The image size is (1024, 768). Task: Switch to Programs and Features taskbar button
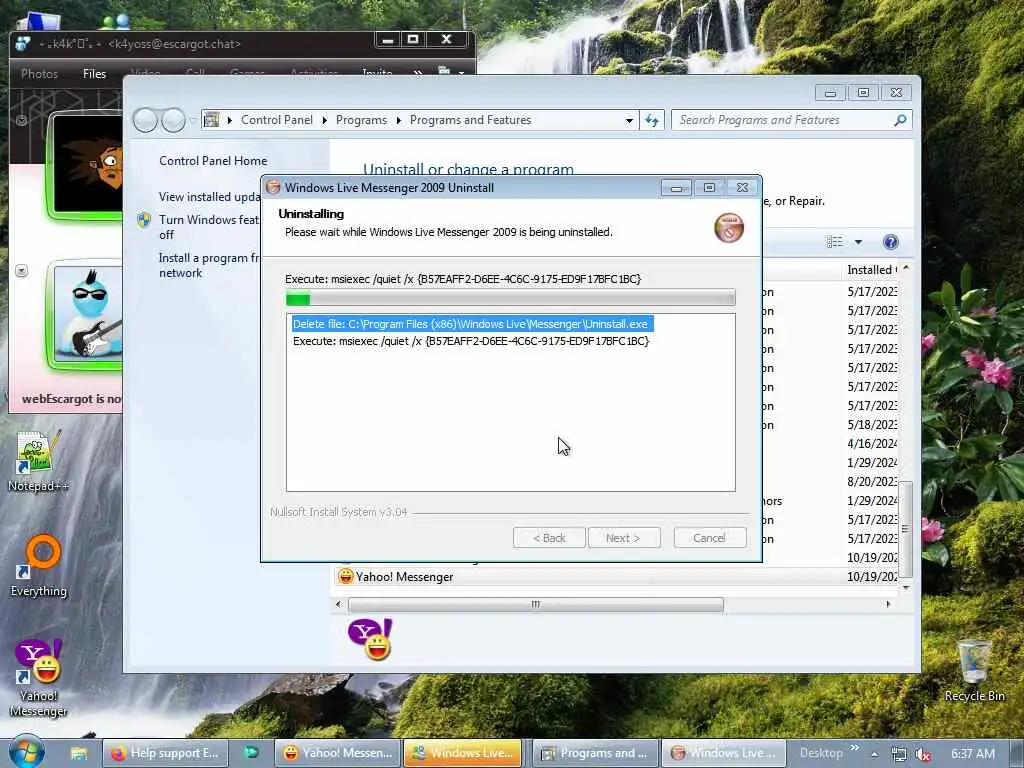[x=595, y=754]
